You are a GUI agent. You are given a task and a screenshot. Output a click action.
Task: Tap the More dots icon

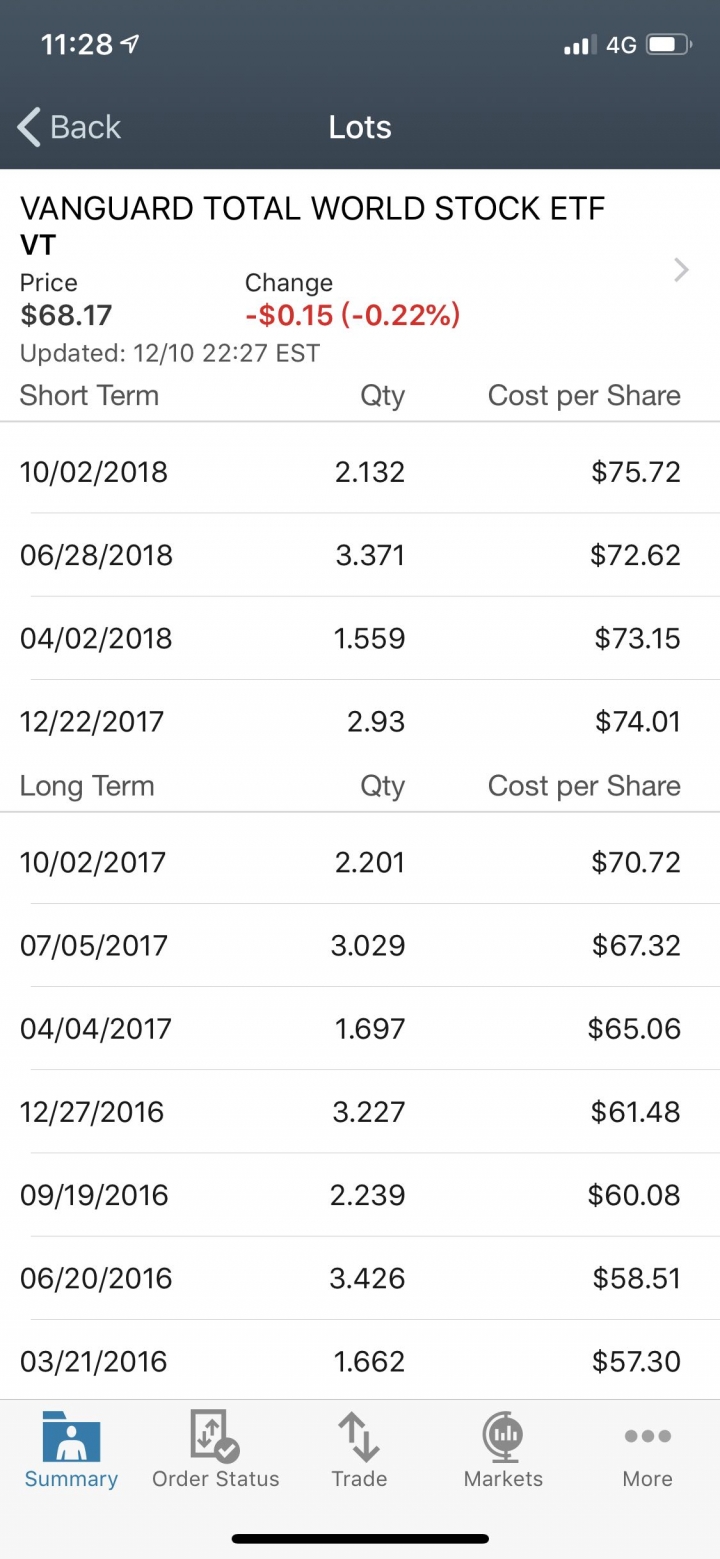[x=647, y=1436]
